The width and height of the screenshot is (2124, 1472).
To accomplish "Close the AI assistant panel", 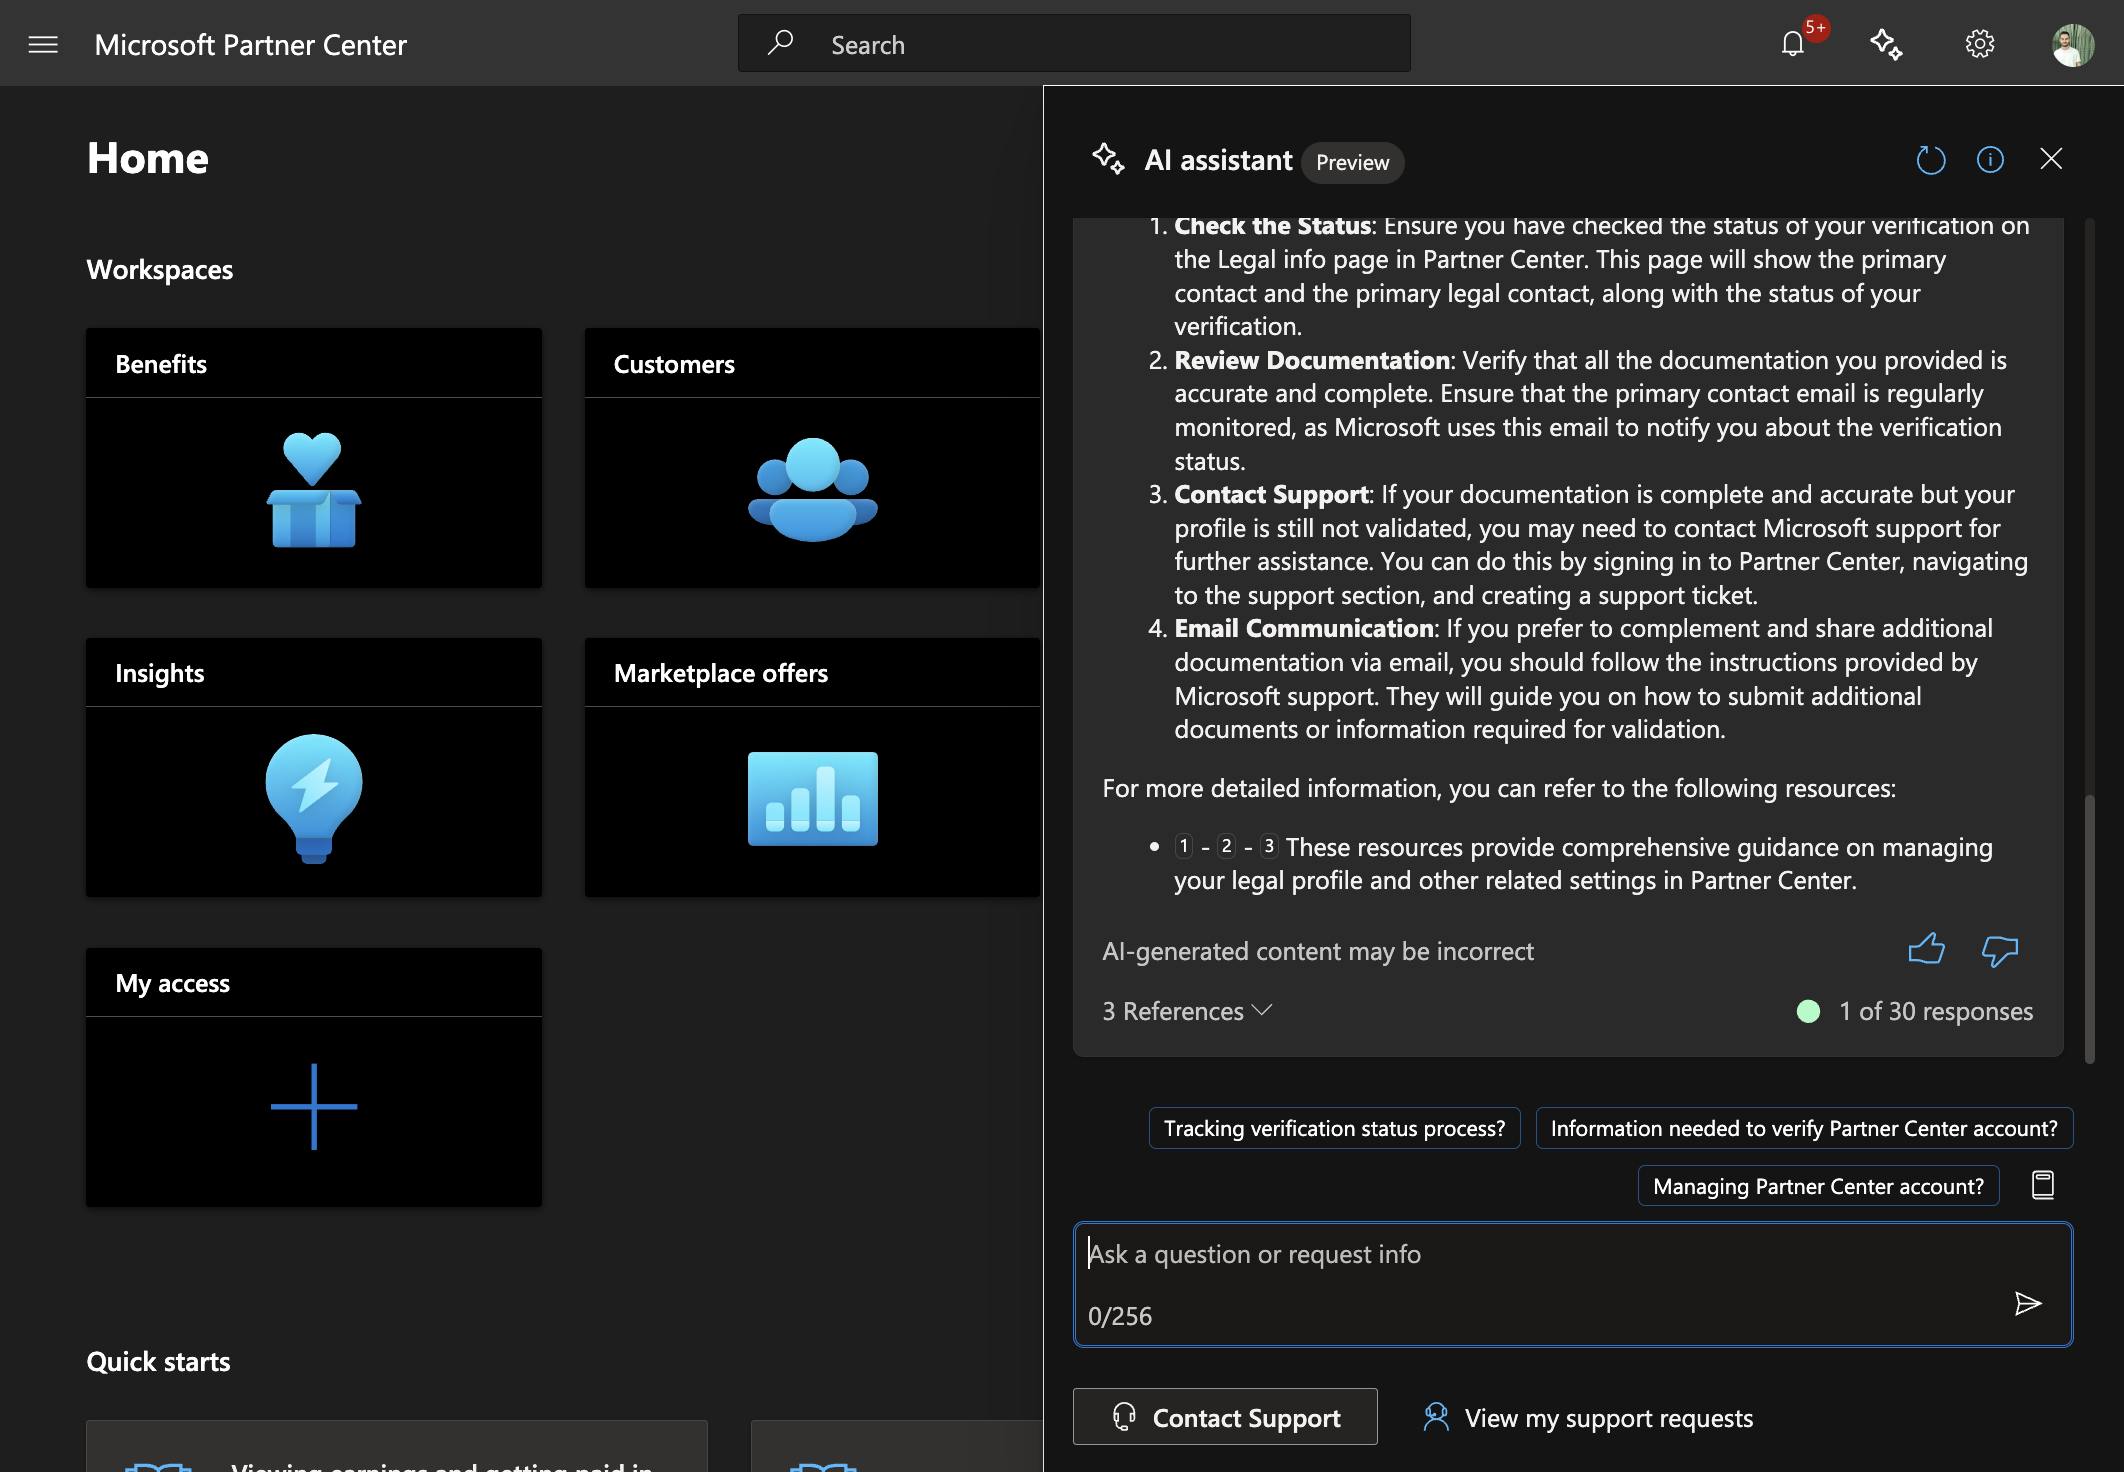I will click(2051, 159).
